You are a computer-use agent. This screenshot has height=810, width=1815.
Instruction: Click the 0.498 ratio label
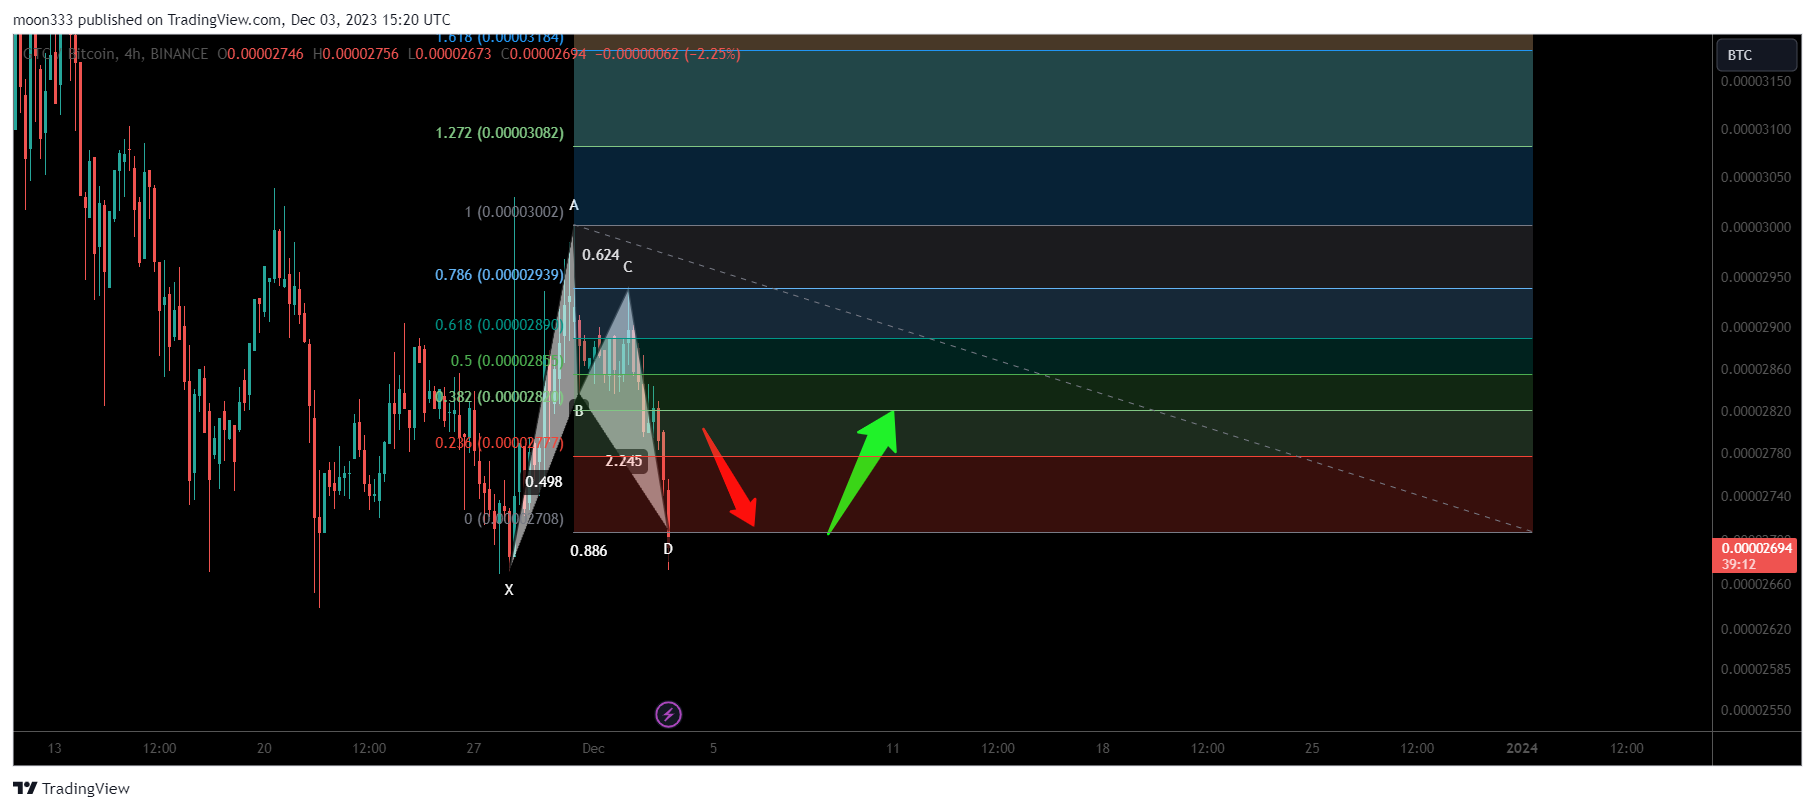pos(544,482)
